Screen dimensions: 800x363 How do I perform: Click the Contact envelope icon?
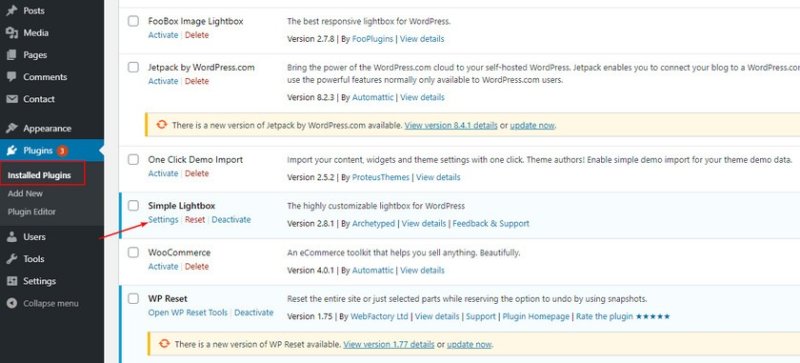(12, 99)
